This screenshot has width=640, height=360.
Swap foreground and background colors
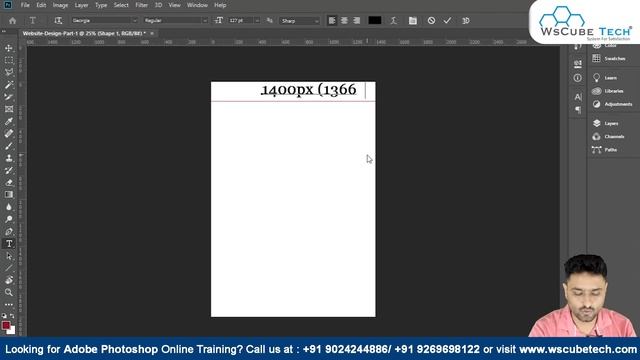(12, 316)
